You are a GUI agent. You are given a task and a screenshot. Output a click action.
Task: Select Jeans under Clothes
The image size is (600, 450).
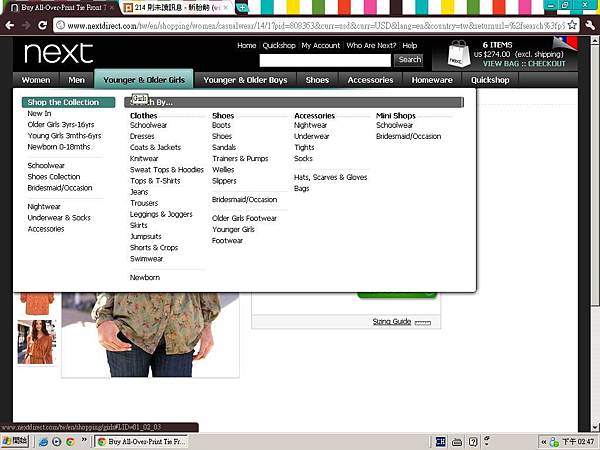click(139, 192)
